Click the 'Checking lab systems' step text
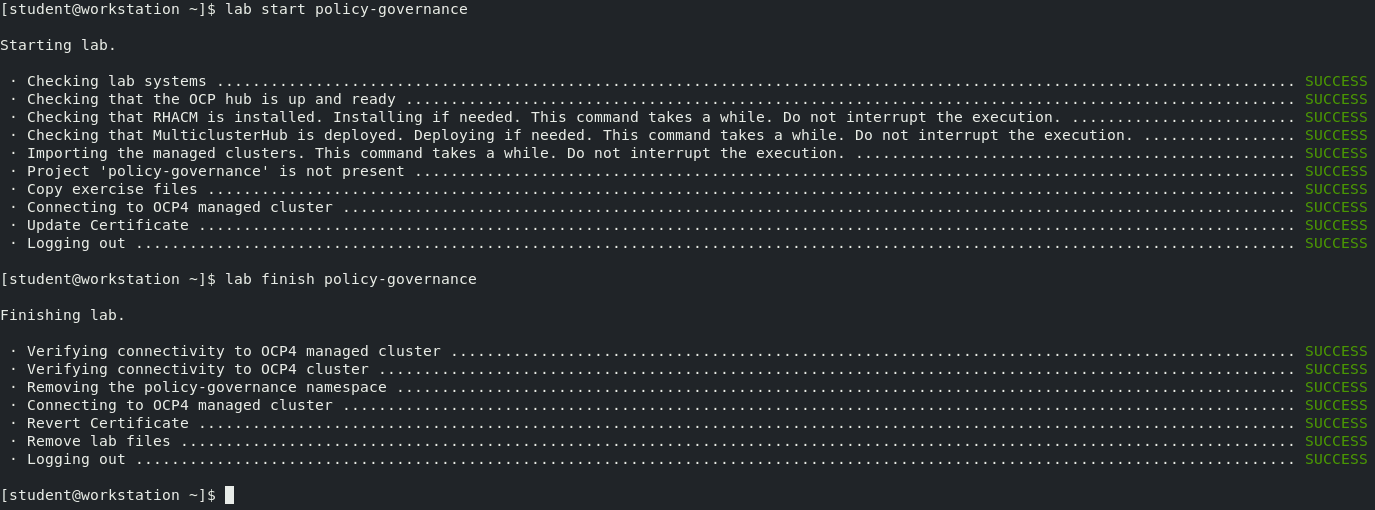The width and height of the screenshot is (1375, 510). click(x=116, y=81)
